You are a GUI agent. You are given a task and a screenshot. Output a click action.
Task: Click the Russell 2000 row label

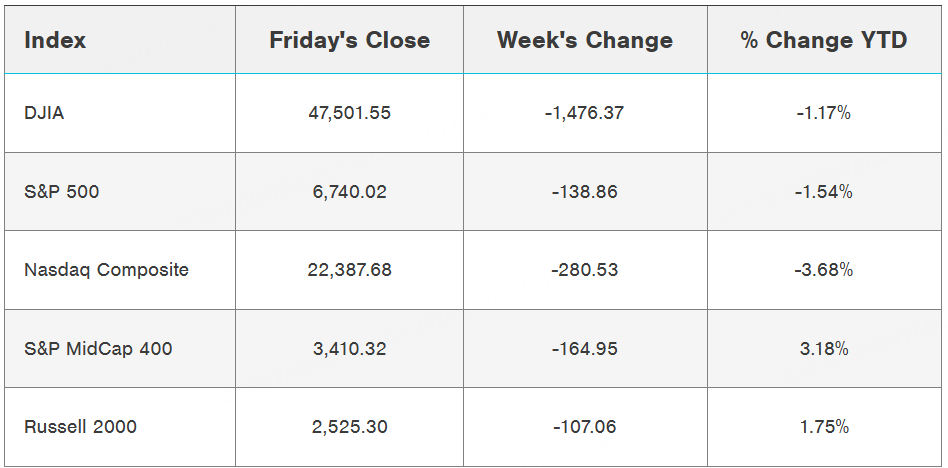(x=80, y=427)
